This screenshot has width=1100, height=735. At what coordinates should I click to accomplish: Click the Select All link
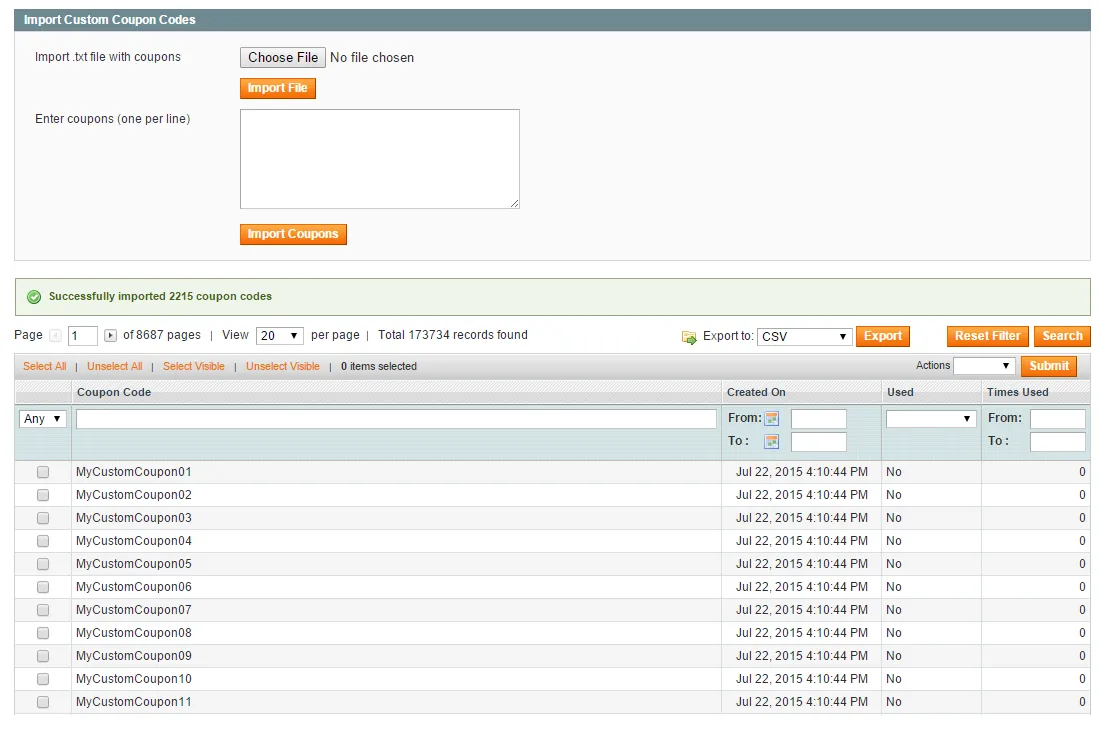point(45,366)
